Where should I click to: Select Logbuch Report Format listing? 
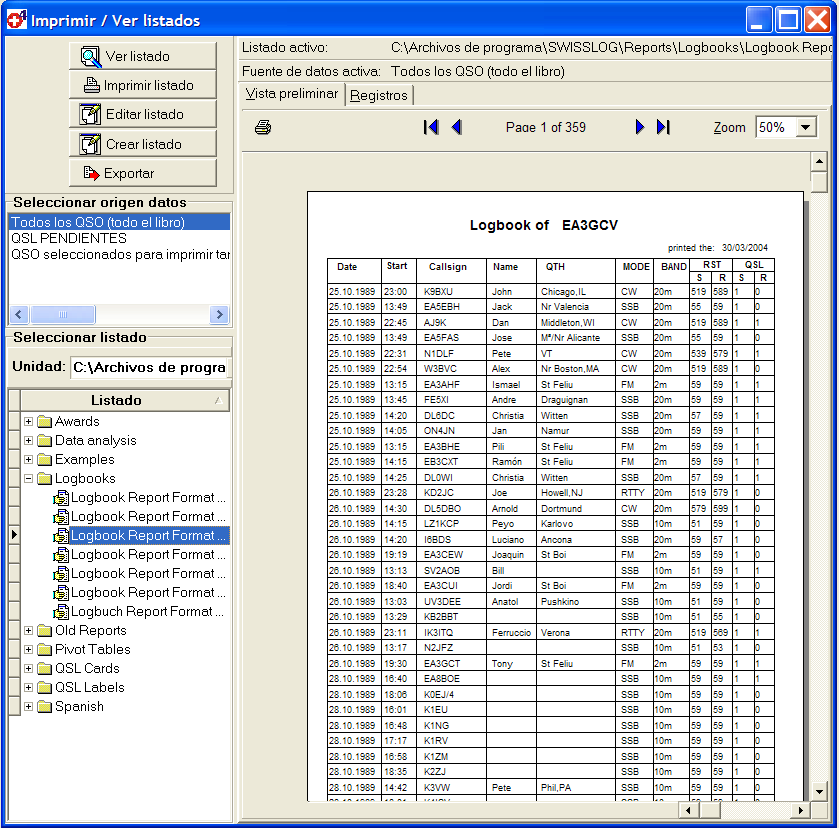tap(147, 612)
